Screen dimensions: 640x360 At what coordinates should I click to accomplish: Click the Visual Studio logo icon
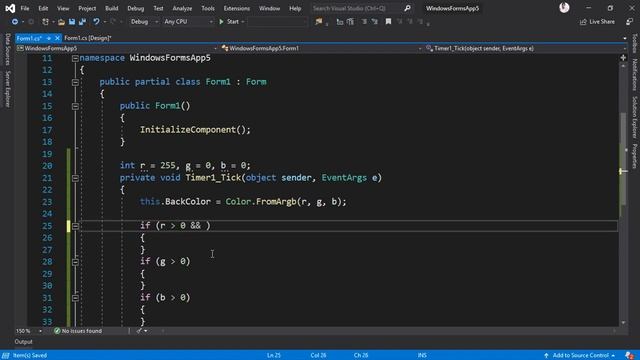click(10, 8)
